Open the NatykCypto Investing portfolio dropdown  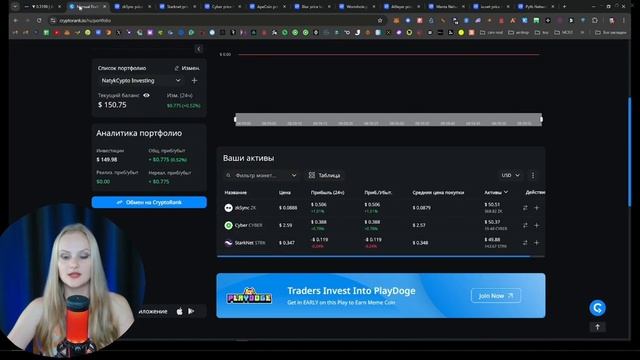pyautogui.click(x=141, y=80)
